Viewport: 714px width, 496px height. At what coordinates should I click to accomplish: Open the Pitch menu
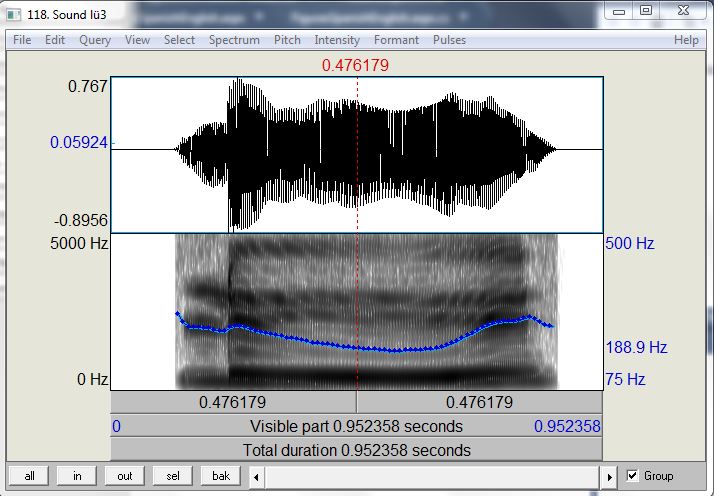pyautogui.click(x=287, y=40)
